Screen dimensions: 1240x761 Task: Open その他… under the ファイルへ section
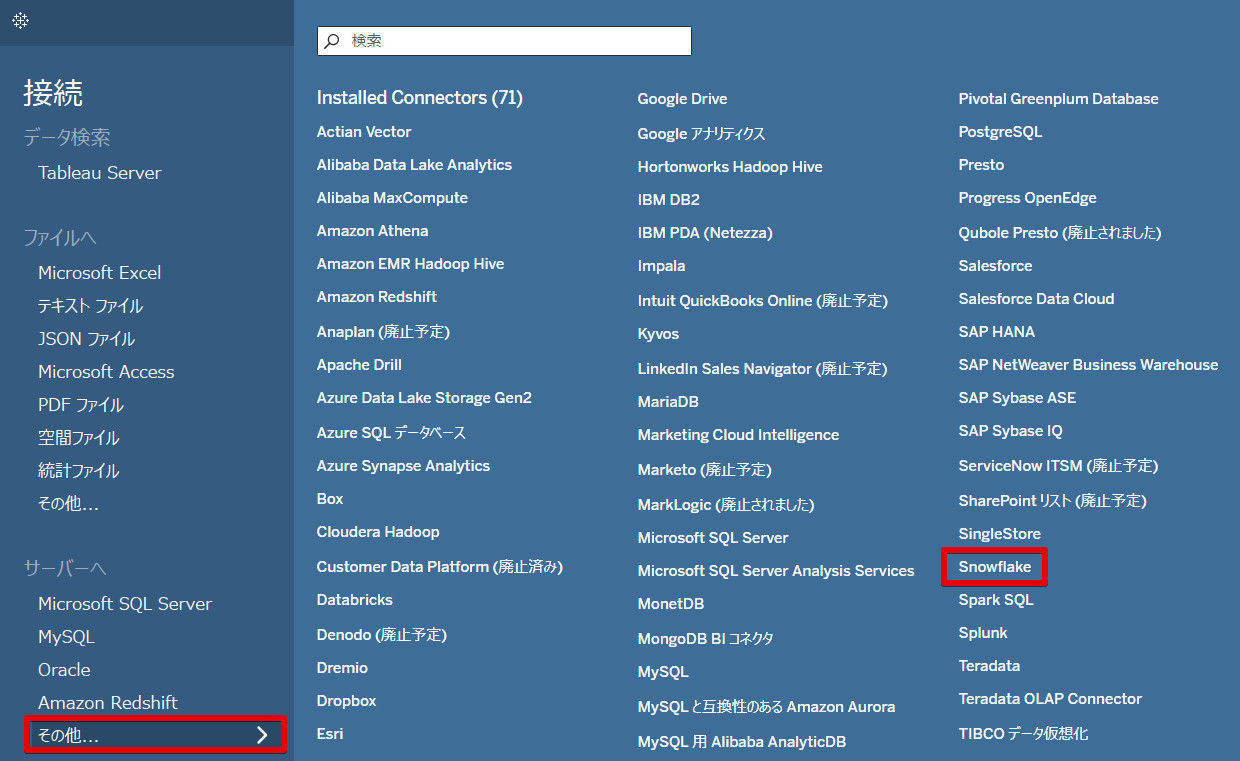[68, 504]
